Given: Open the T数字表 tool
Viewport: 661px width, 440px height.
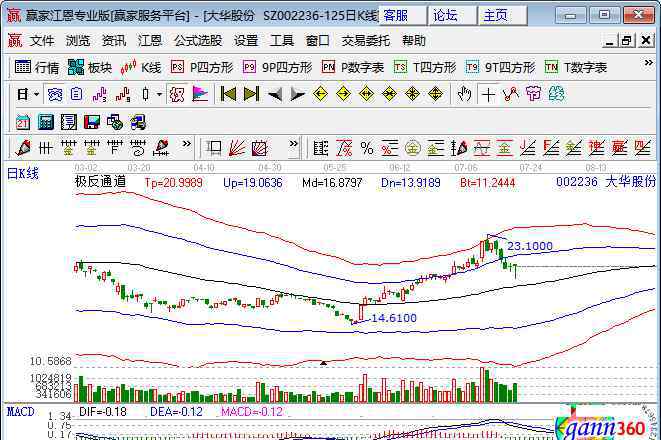Looking at the screenshot, I should [x=575, y=67].
